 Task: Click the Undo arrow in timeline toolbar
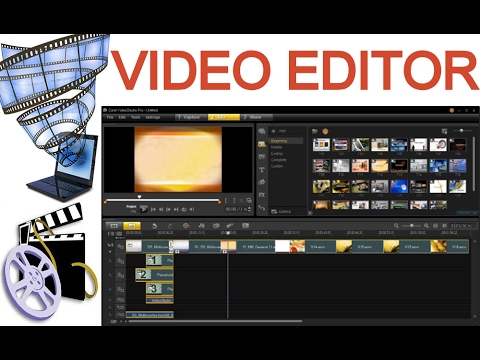coord(154,226)
